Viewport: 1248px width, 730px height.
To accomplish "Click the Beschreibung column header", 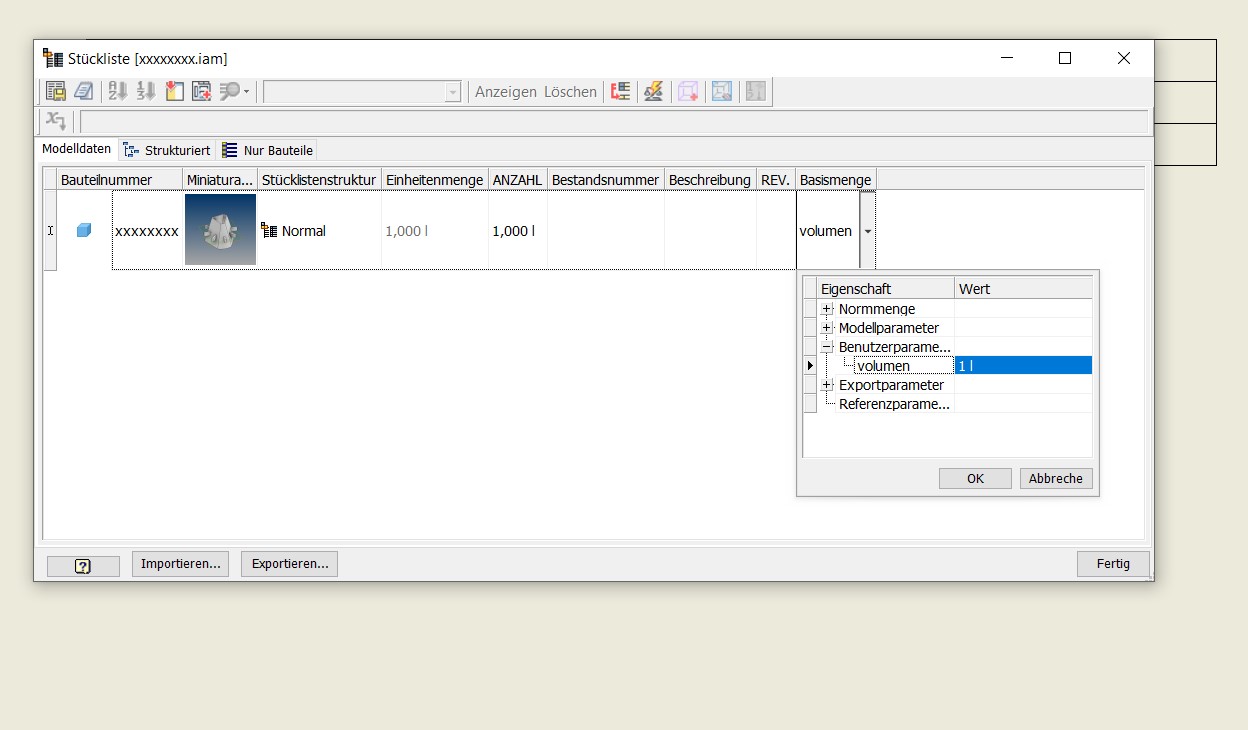I will click(710, 180).
